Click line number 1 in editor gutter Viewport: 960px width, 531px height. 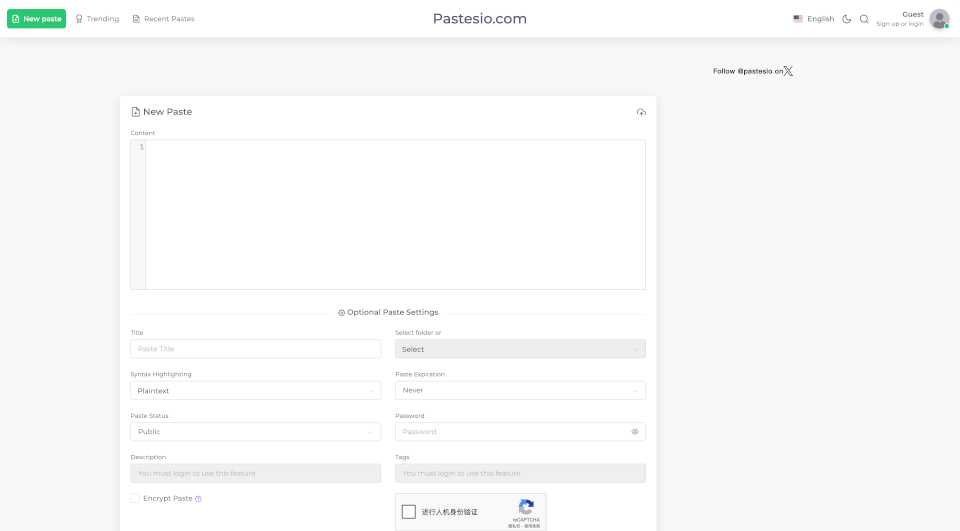click(x=141, y=147)
